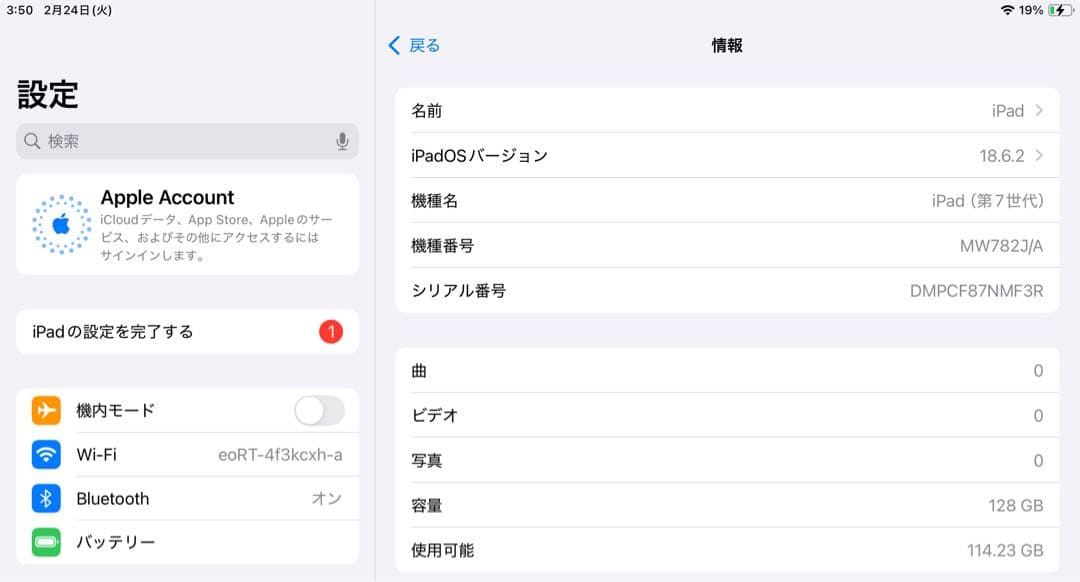Tap the 機種名 iPad (第7世代) value
The width and height of the screenshot is (1080, 582).
pos(988,200)
